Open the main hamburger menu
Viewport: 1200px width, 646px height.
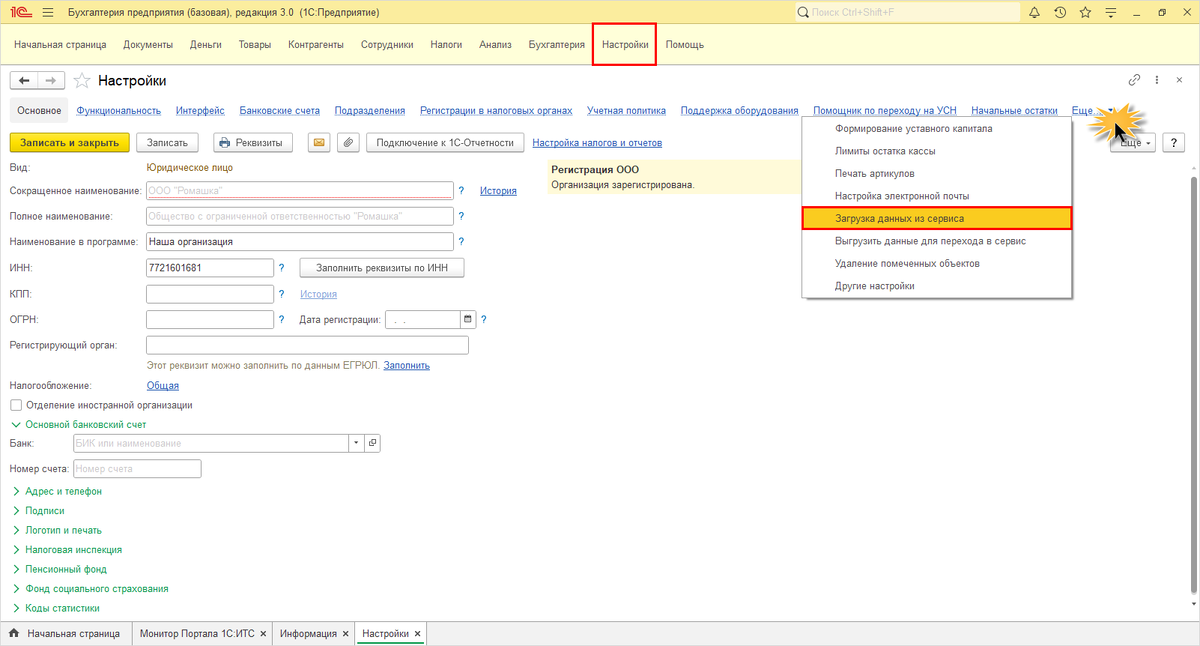pyautogui.click(x=47, y=13)
